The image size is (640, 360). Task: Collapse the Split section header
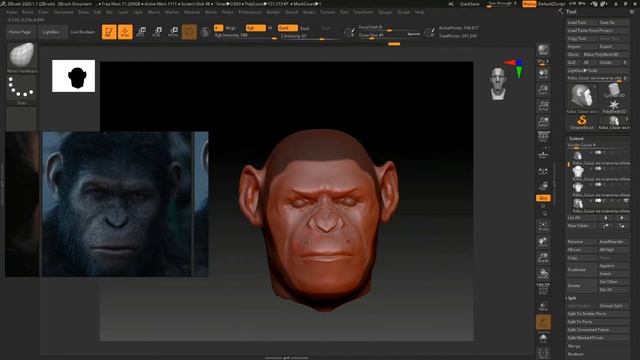pos(572,298)
